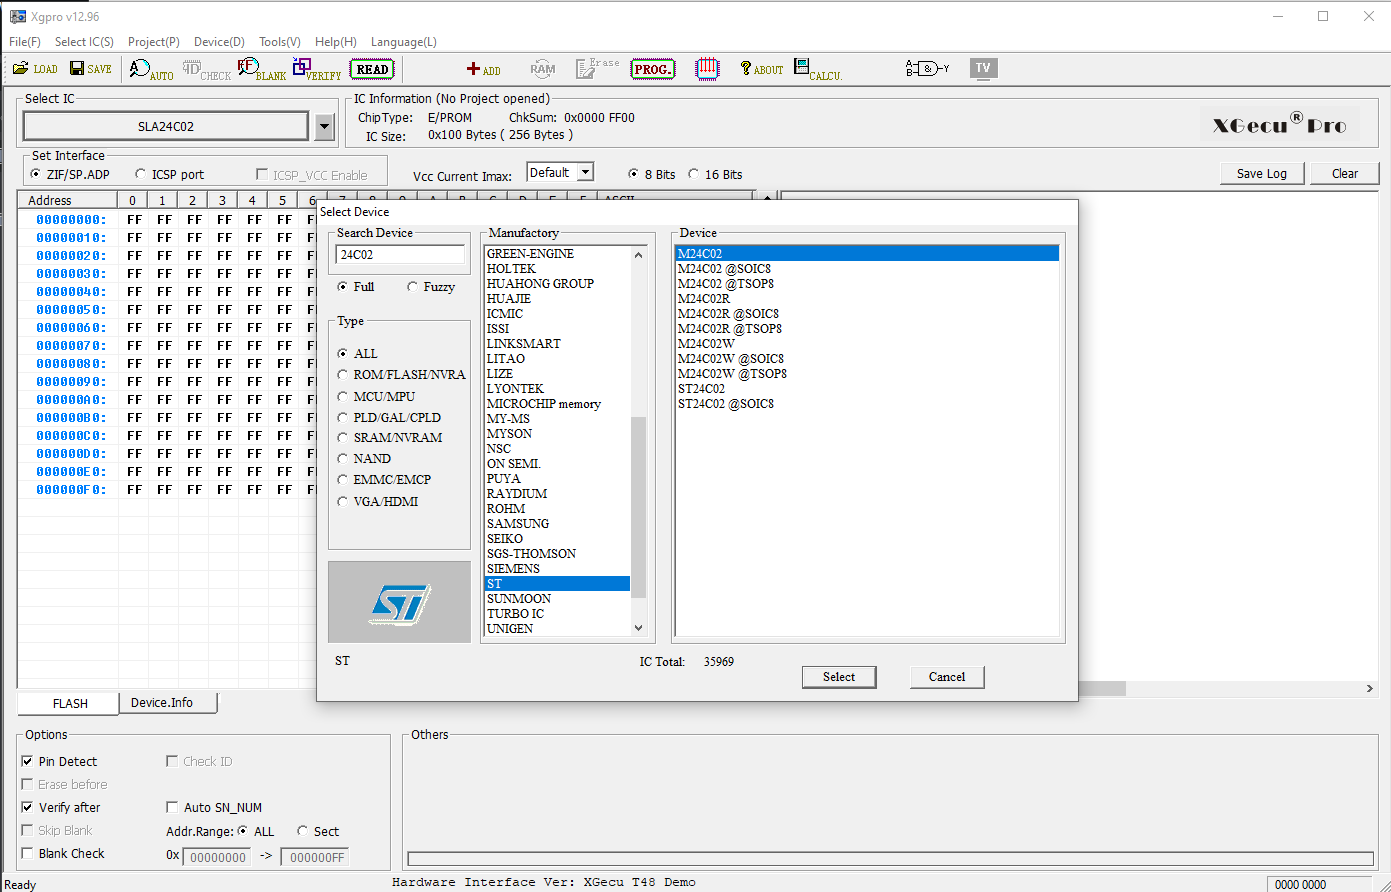Select Sect address range option

318,831
